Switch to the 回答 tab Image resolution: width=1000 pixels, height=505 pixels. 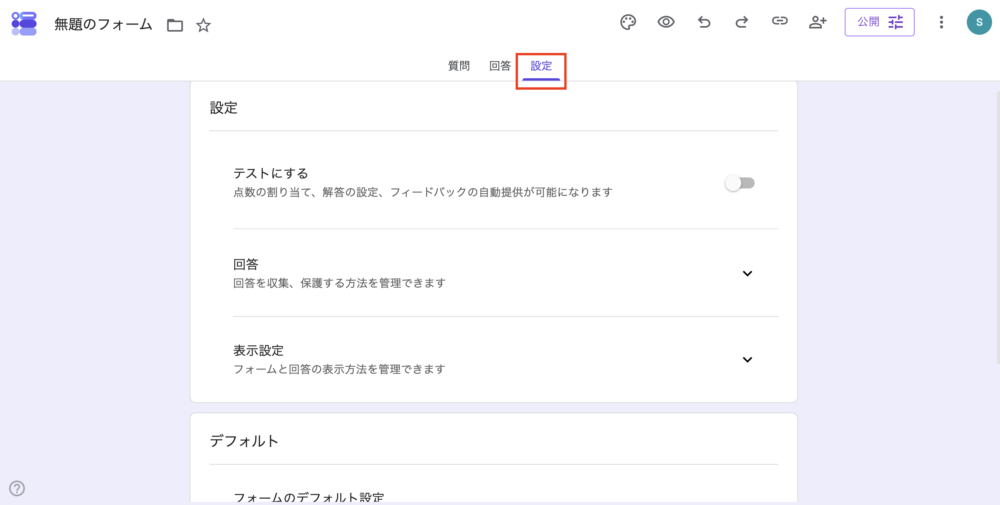click(500, 66)
